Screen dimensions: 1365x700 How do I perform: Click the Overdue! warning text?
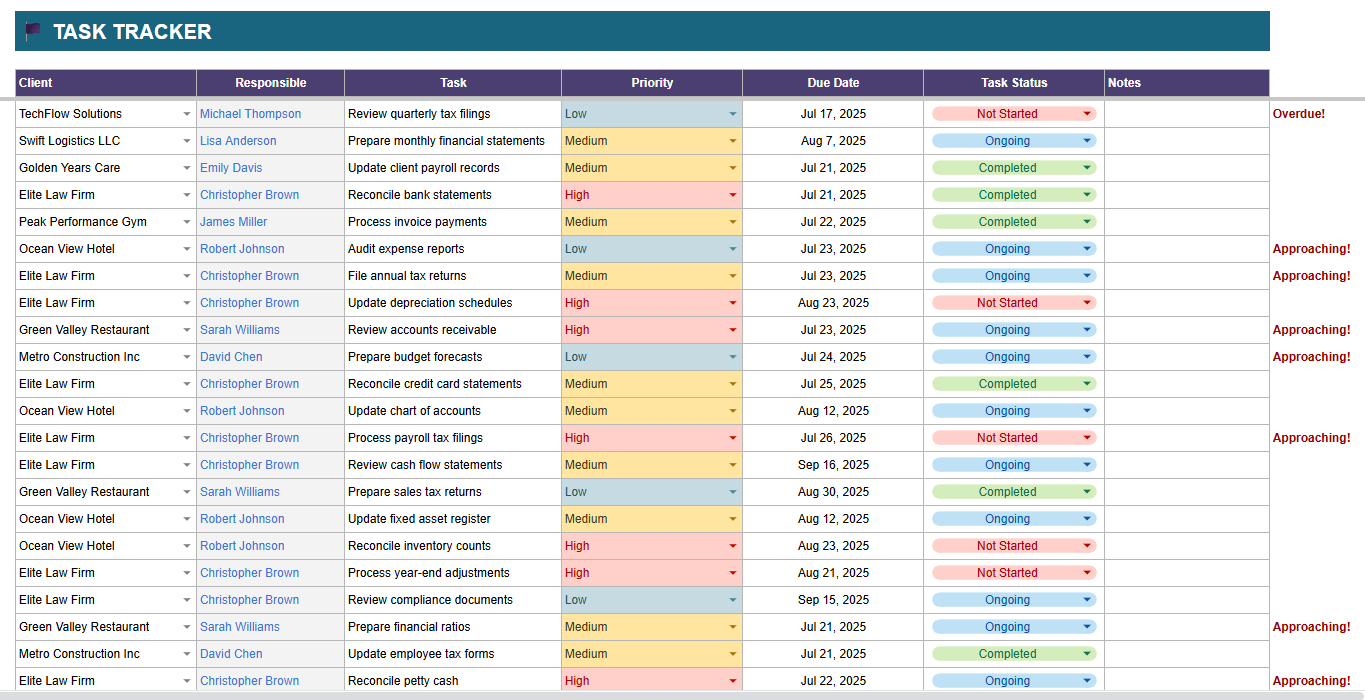pos(1299,113)
